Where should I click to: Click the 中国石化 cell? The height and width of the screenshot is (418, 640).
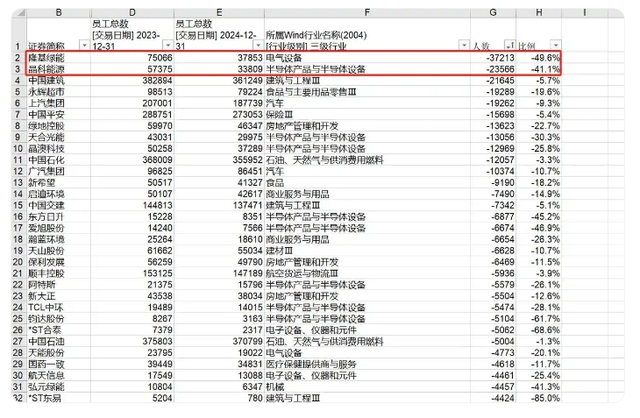pos(59,160)
